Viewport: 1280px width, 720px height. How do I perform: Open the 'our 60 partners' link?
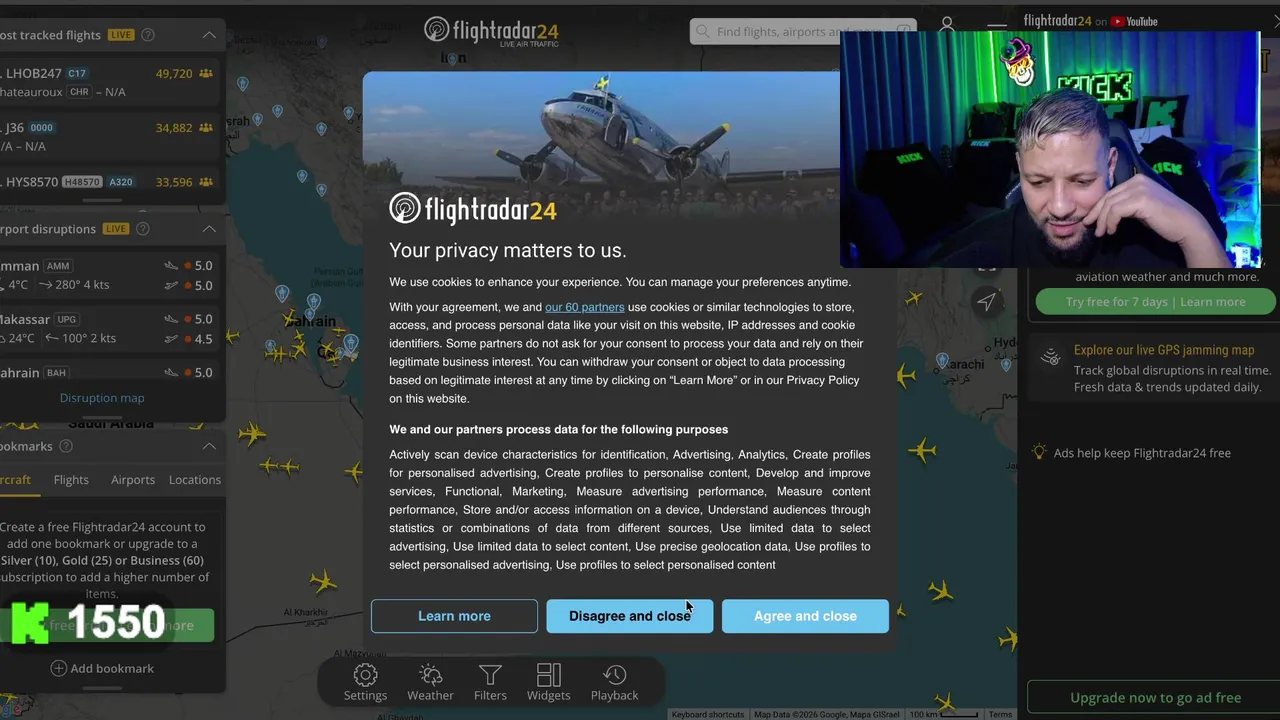tap(584, 307)
